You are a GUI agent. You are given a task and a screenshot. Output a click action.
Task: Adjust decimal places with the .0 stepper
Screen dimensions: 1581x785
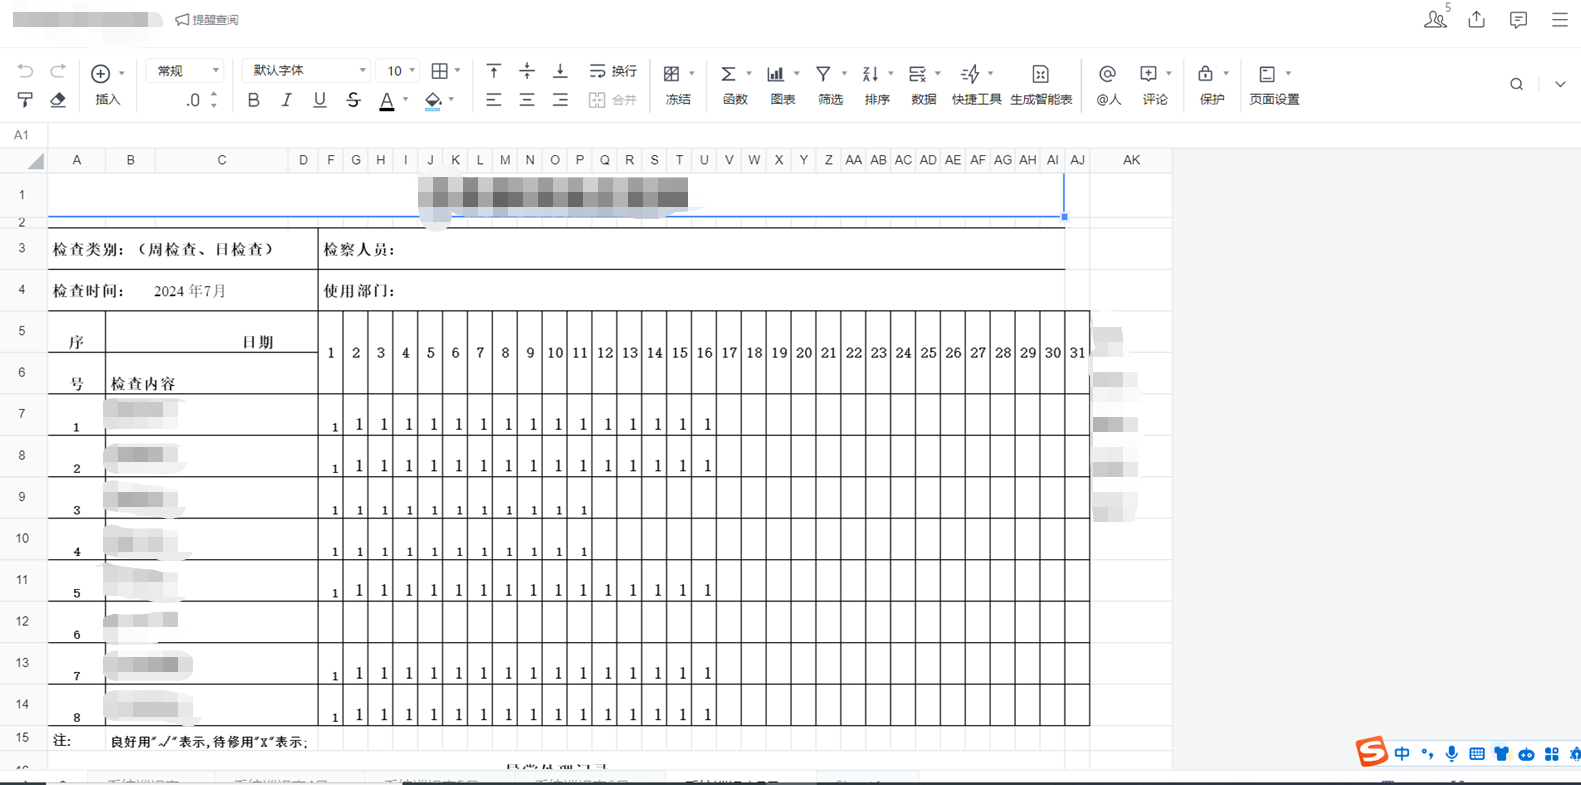point(201,100)
